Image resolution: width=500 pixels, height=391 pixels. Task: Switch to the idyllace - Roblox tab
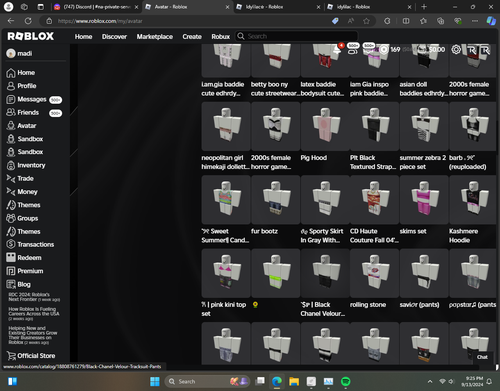pos(278,7)
